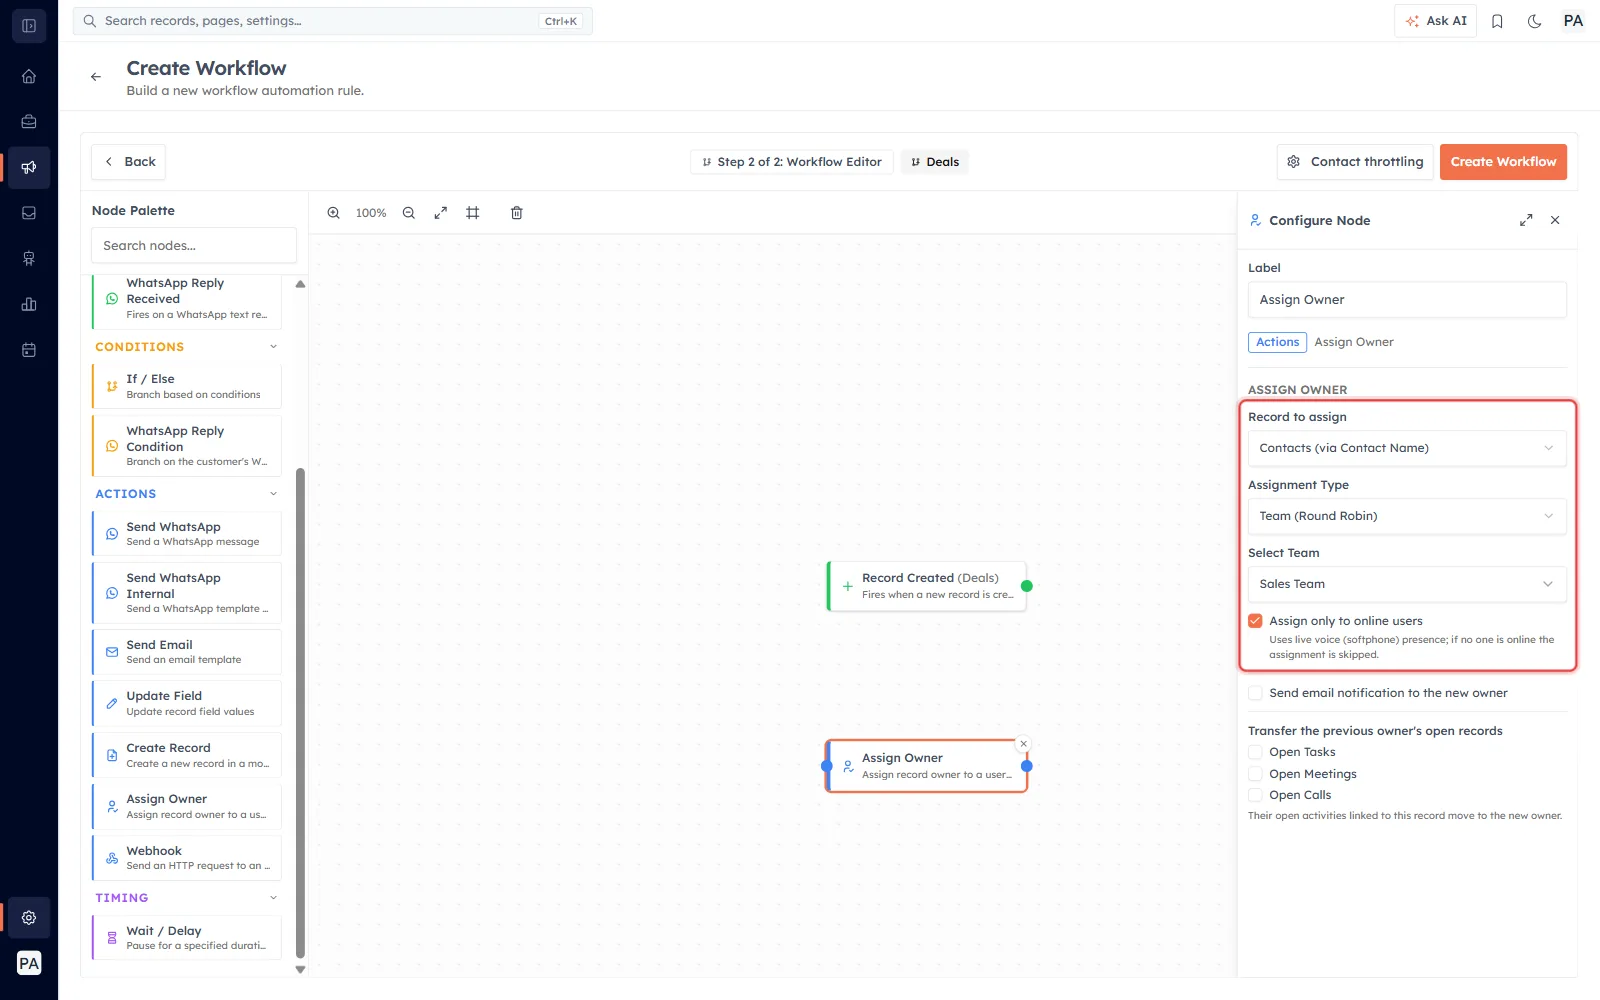
Task: Open the reports chart sidebar icon
Action: 29,304
